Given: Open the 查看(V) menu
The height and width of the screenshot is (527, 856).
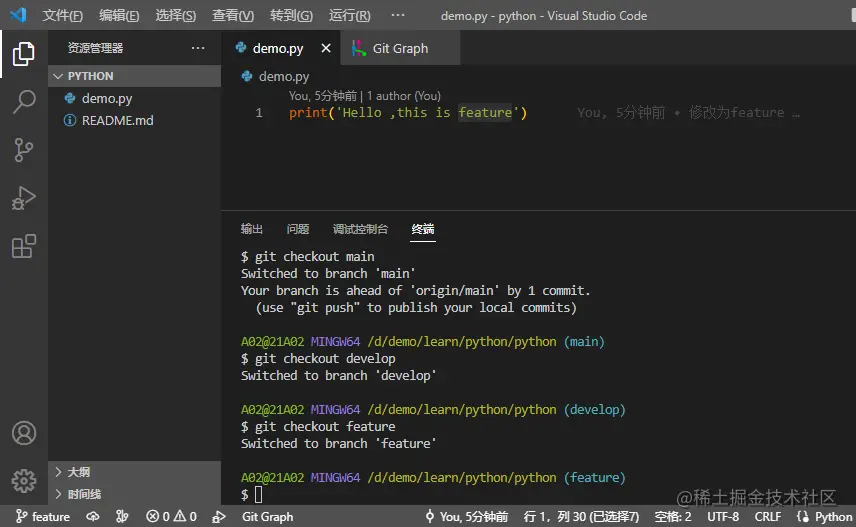Looking at the screenshot, I should pyautogui.click(x=233, y=15).
